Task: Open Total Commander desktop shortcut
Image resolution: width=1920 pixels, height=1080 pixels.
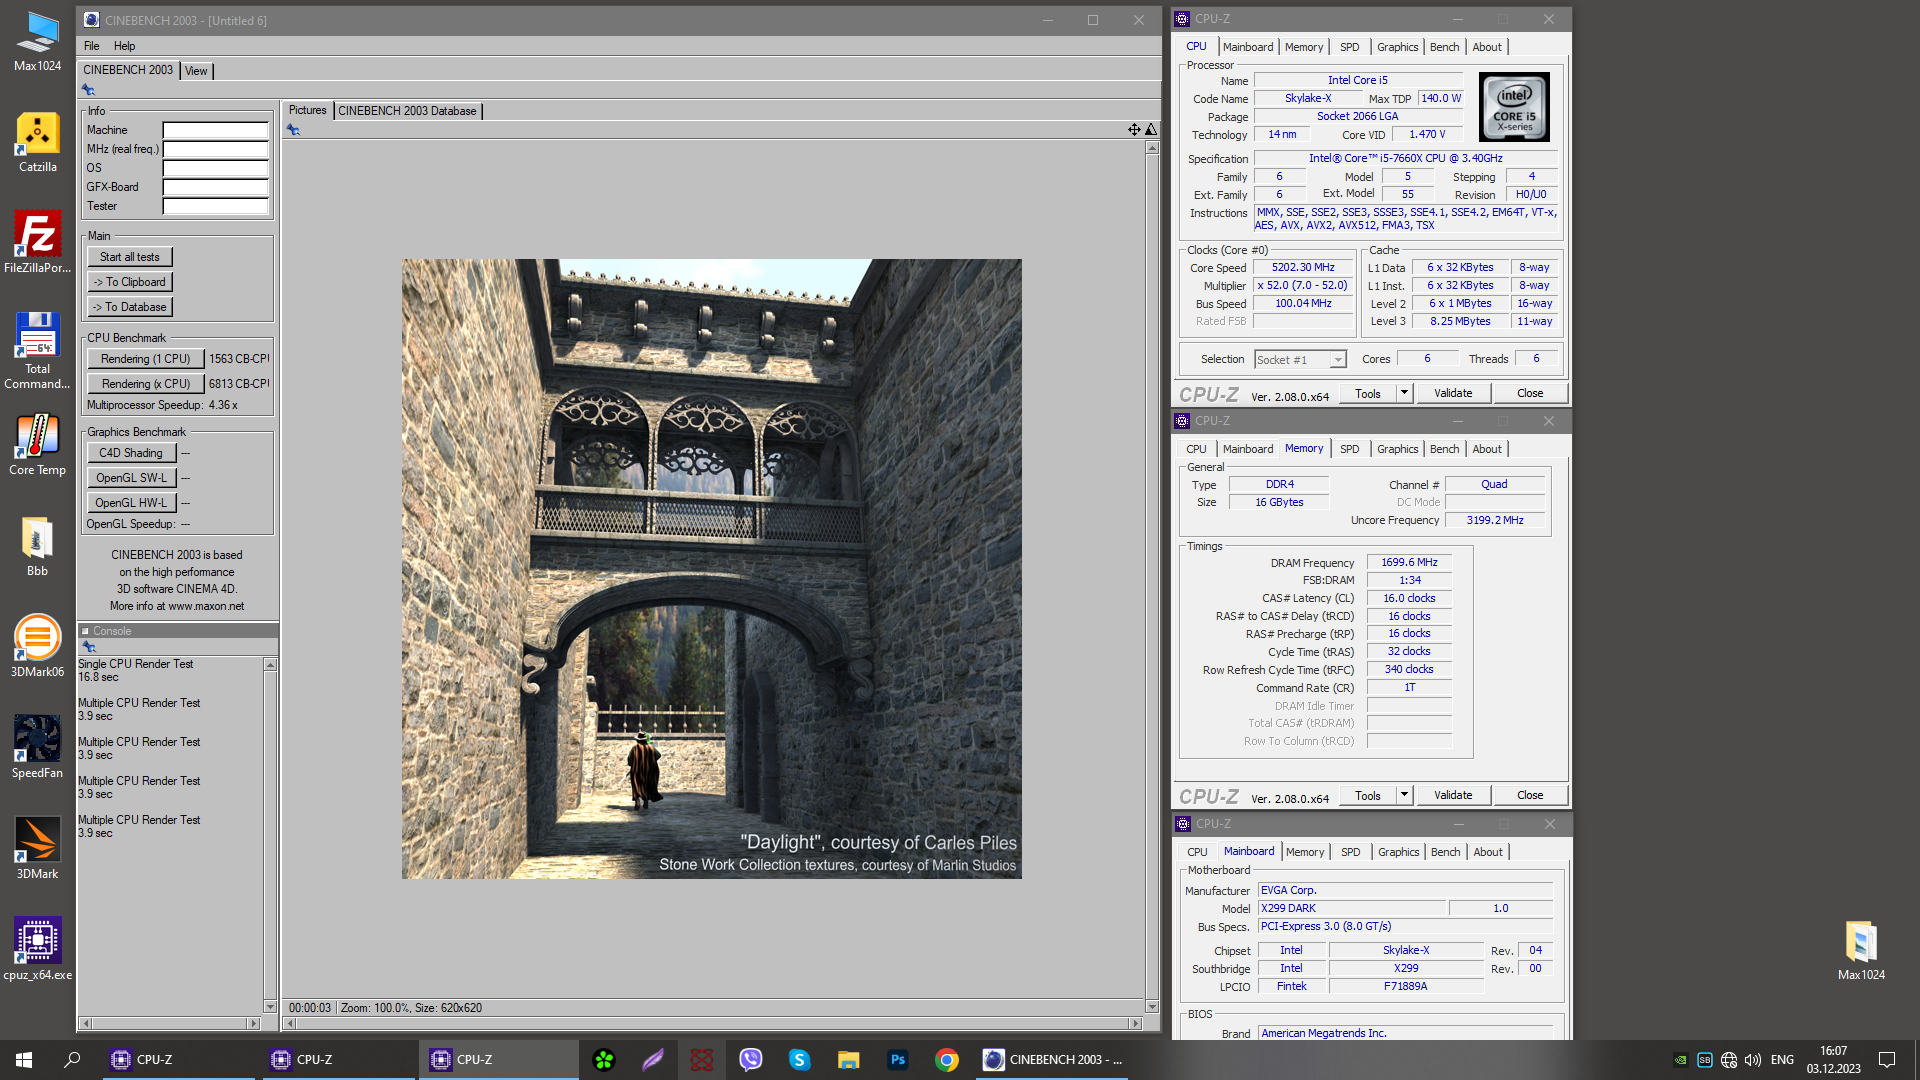Action: [x=37, y=351]
